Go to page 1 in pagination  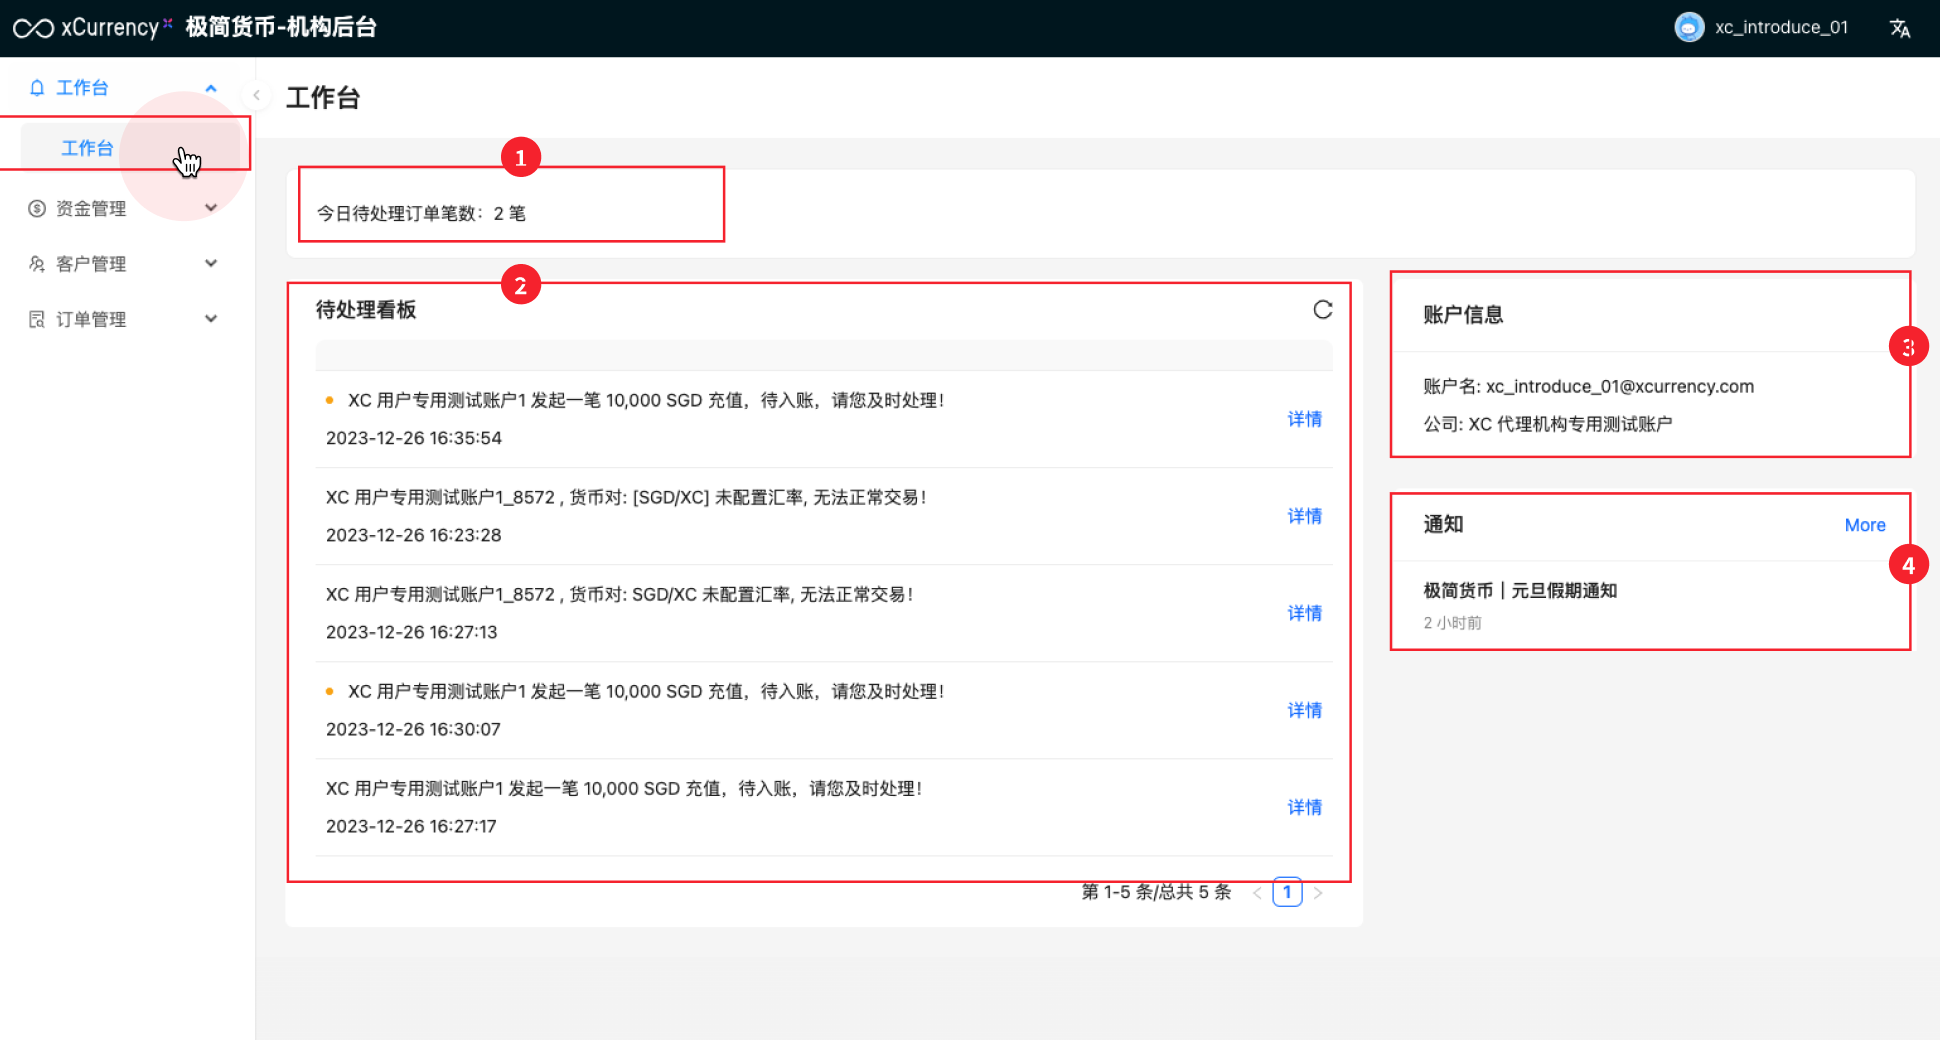point(1287,892)
